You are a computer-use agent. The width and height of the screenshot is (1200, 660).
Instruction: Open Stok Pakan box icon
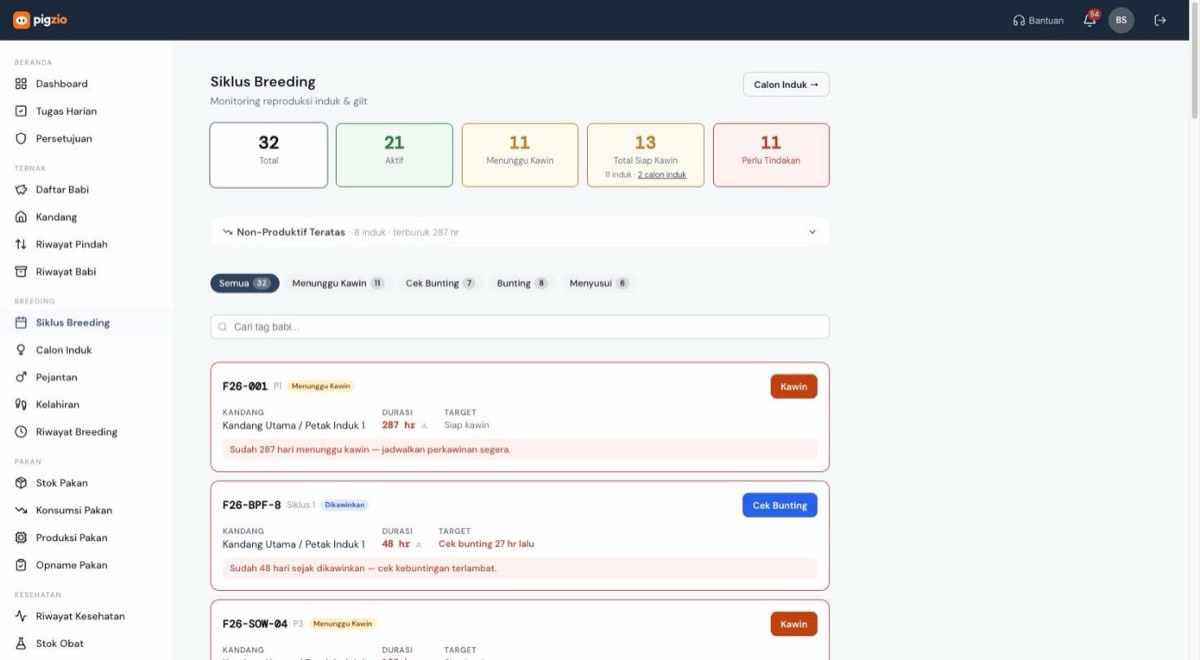point(21,483)
